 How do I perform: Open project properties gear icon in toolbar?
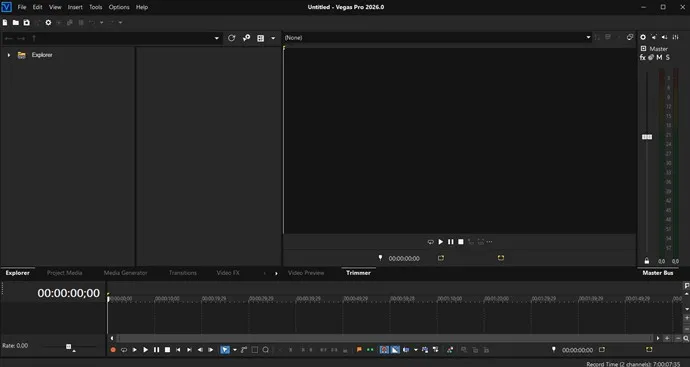click(48, 22)
